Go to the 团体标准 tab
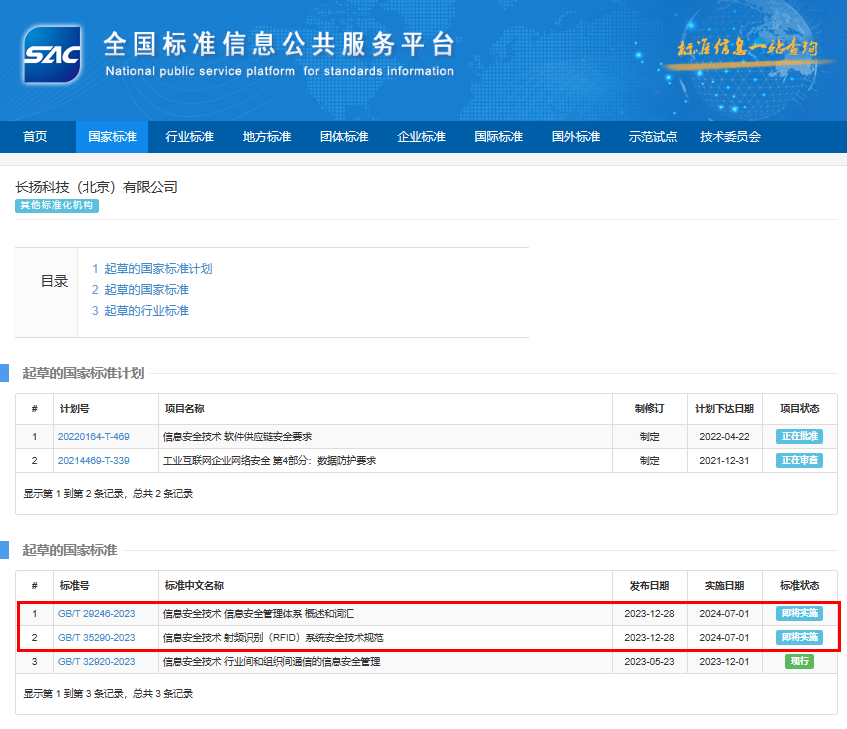The height and width of the screenshot is (729, 847). coord(344,137)
